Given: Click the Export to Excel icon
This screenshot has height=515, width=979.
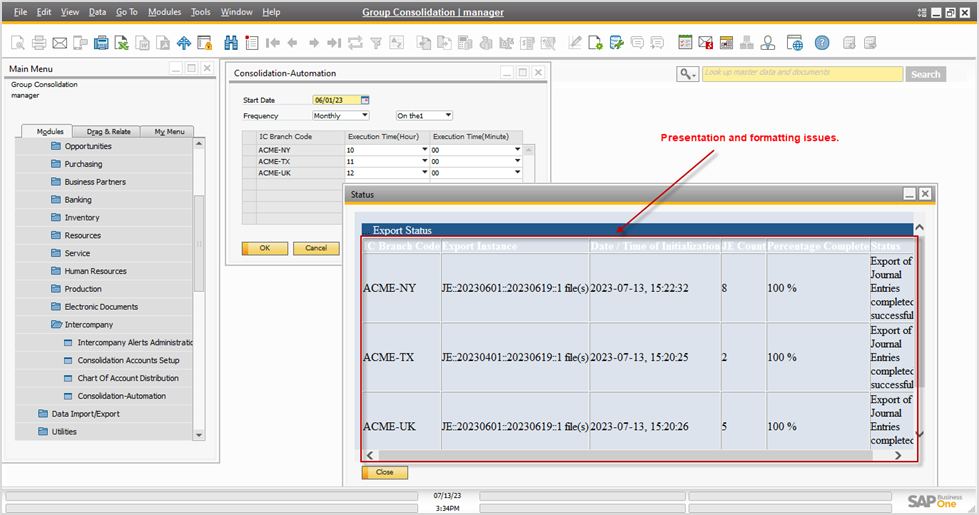Looking at the screenshot, I should tap(121, 43).
